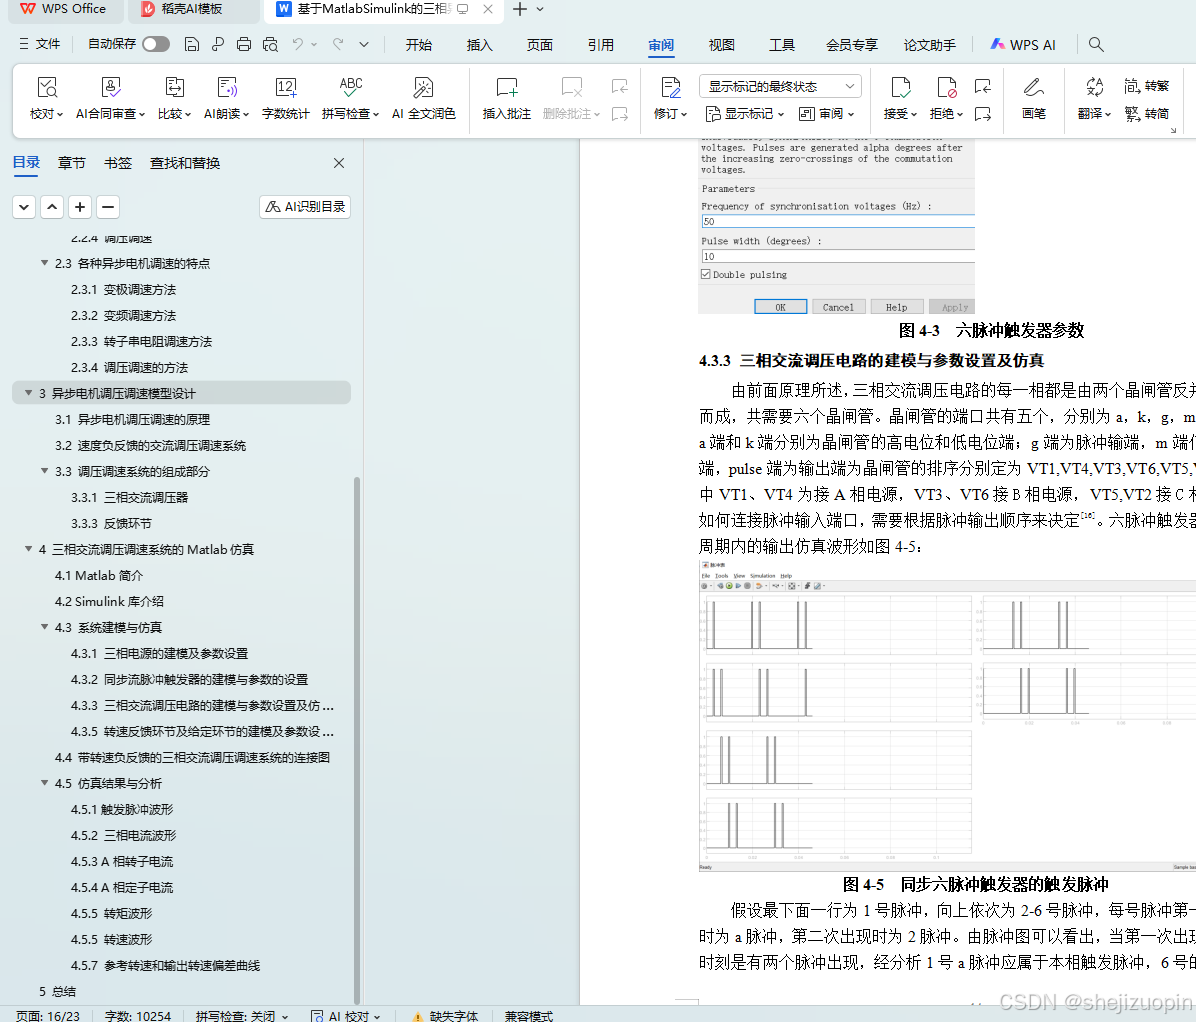
Task: Click the 修订 track changes icon
Action: coord(670,88)
